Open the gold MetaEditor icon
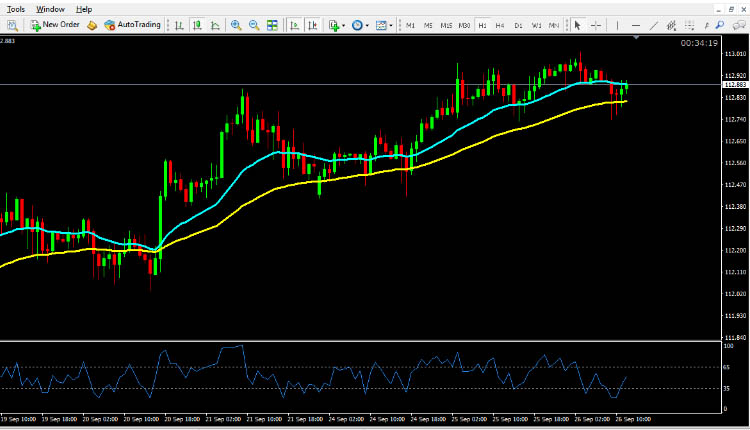Viewport: 750px width, 430px height. click(92, 25)
